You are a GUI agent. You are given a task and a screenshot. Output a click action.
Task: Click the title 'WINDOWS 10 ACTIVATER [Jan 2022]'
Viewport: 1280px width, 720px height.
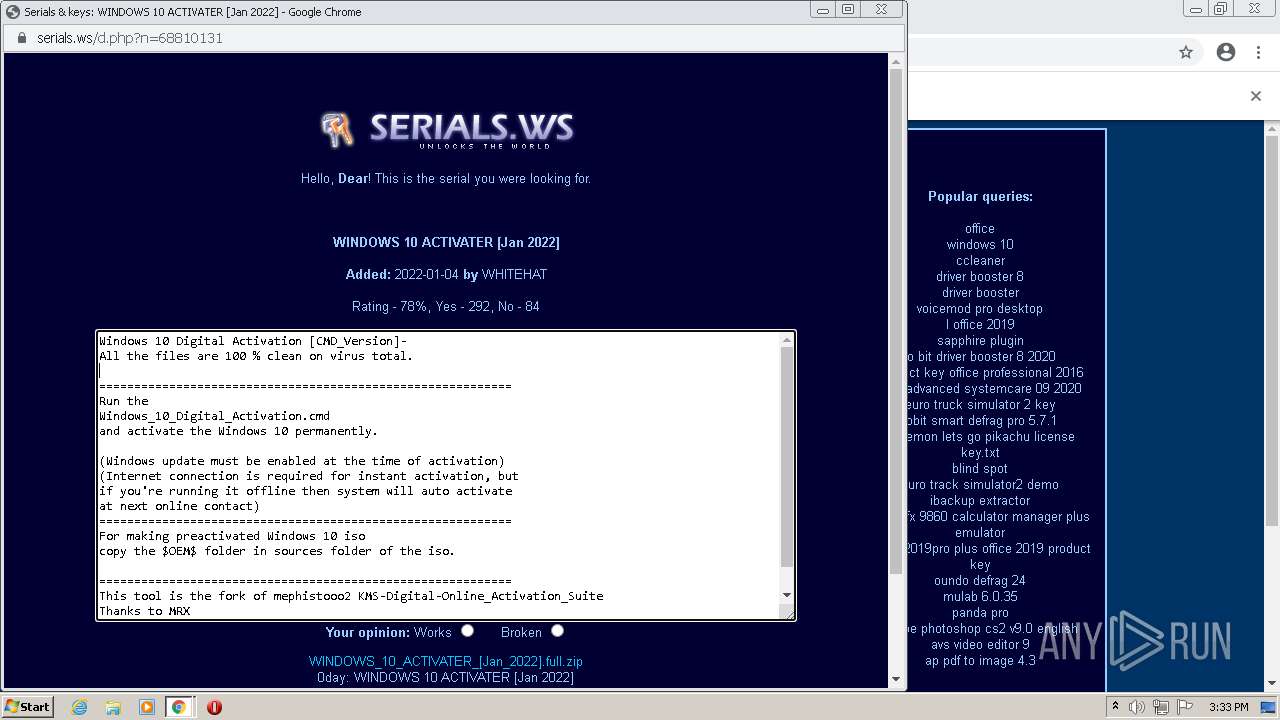pos(446,242)
